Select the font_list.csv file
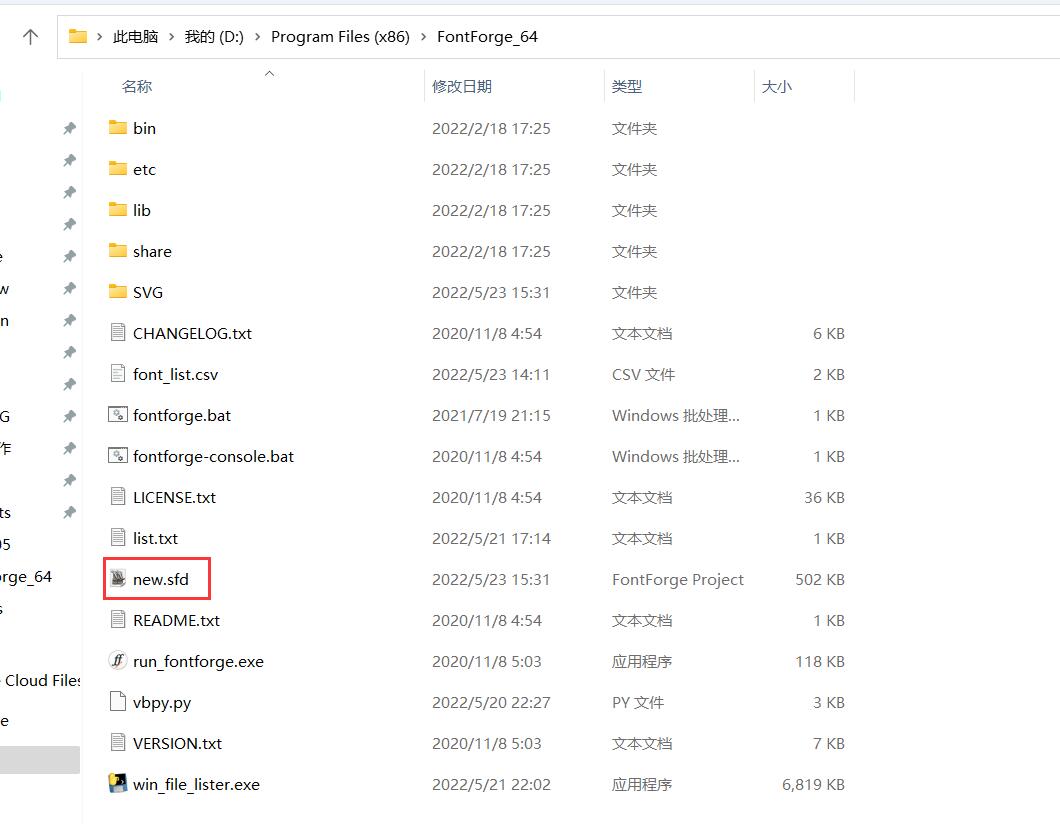The width and height of the screenshot is (1060, 824). pos(175,374)
